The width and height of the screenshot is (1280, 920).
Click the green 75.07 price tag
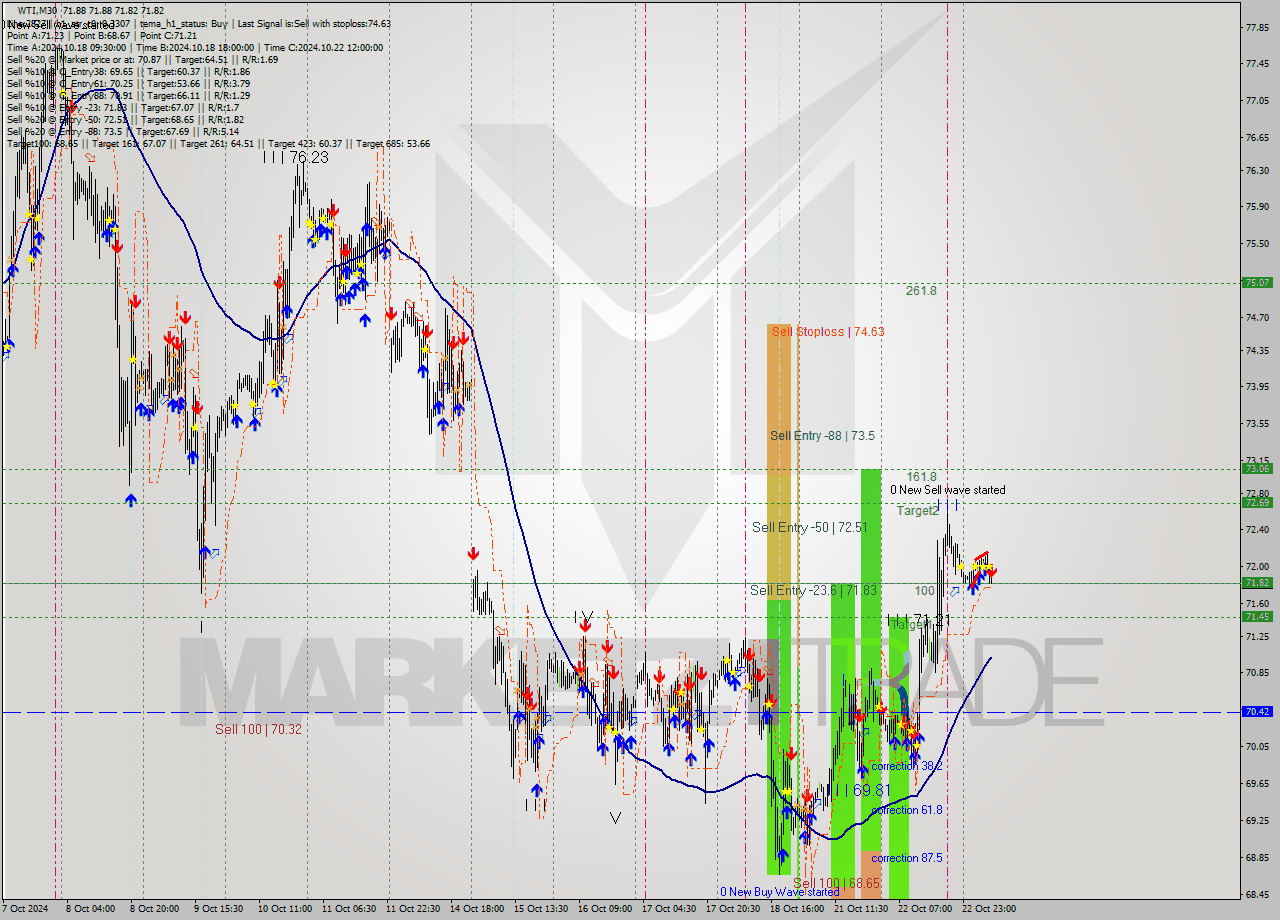(1257, 283)
